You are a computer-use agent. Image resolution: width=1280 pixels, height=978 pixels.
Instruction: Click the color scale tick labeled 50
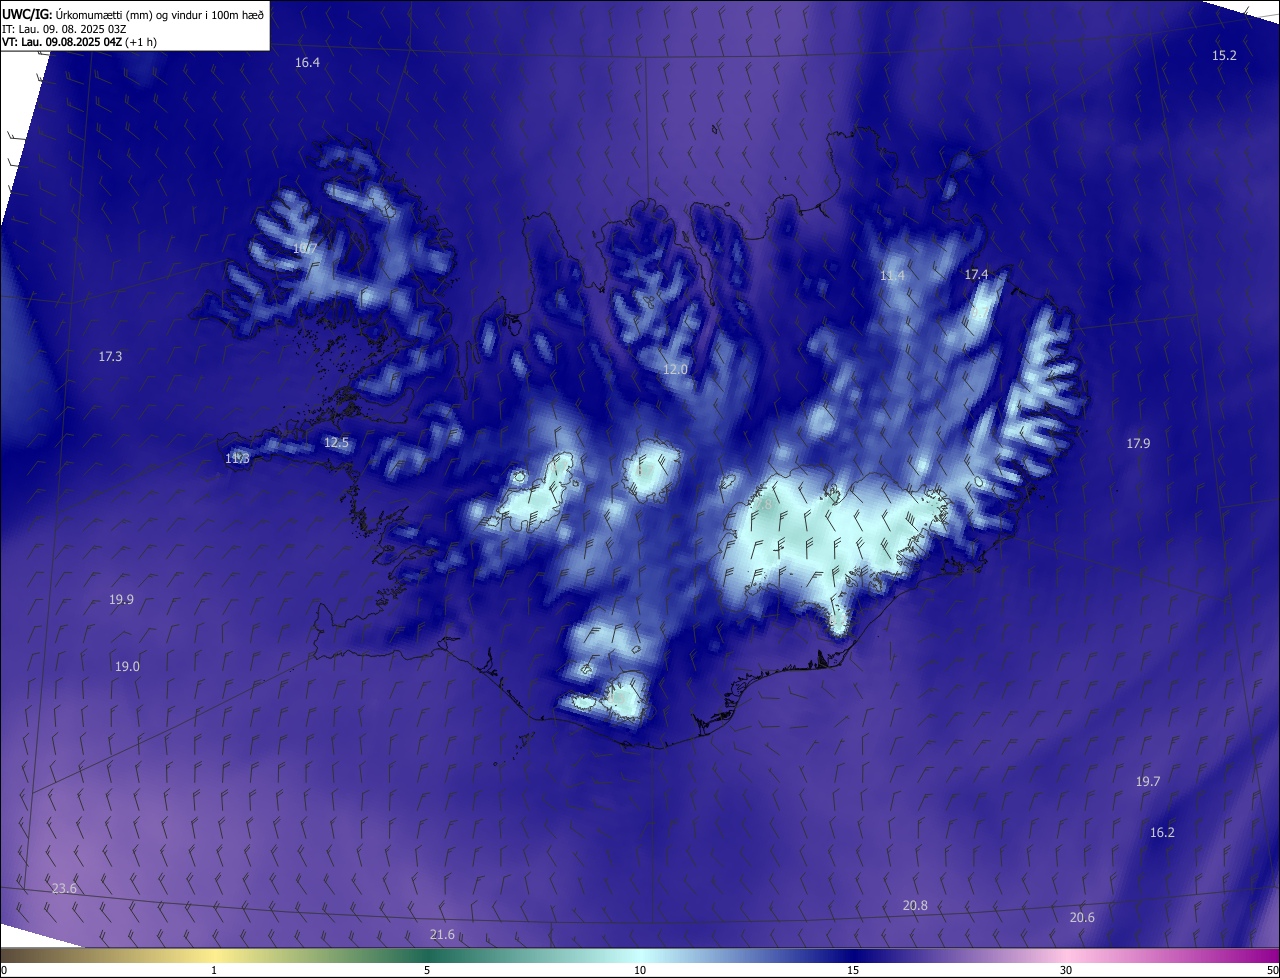tap(1273, 971)
